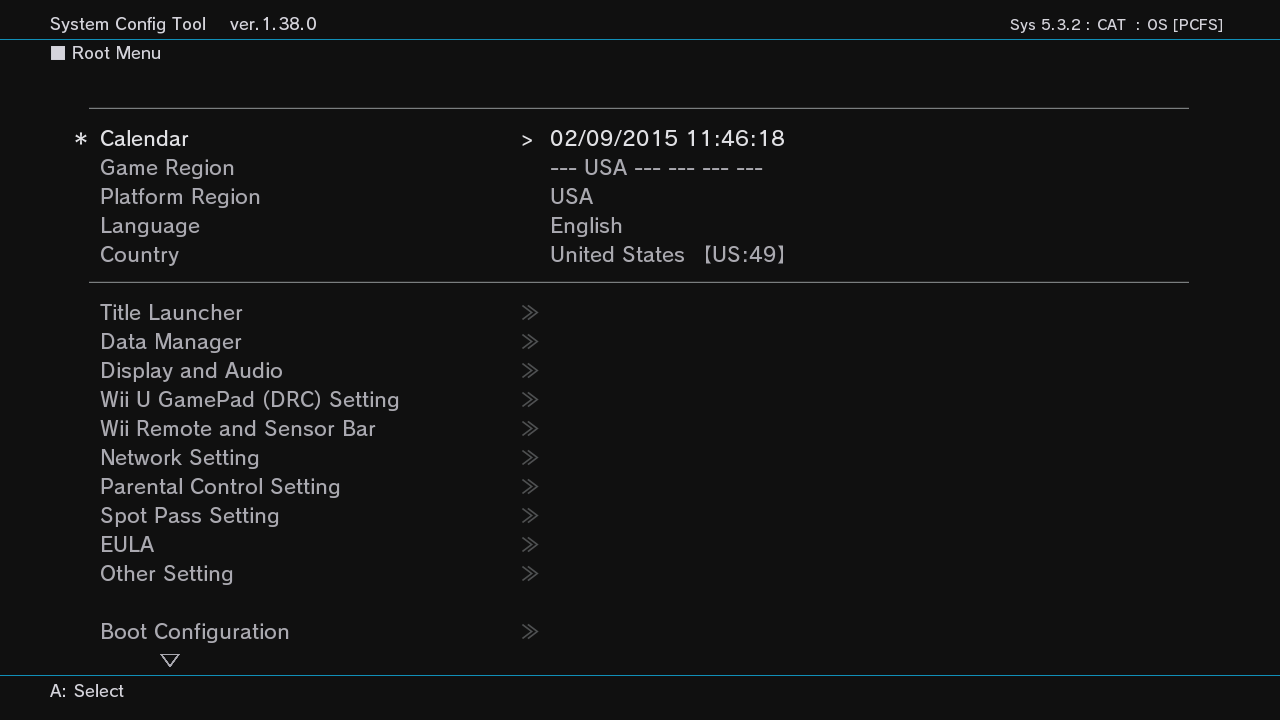The width and height of the screenshot is (1280, 720).
Task: Click the calendar date and time value
Action: 668,139
